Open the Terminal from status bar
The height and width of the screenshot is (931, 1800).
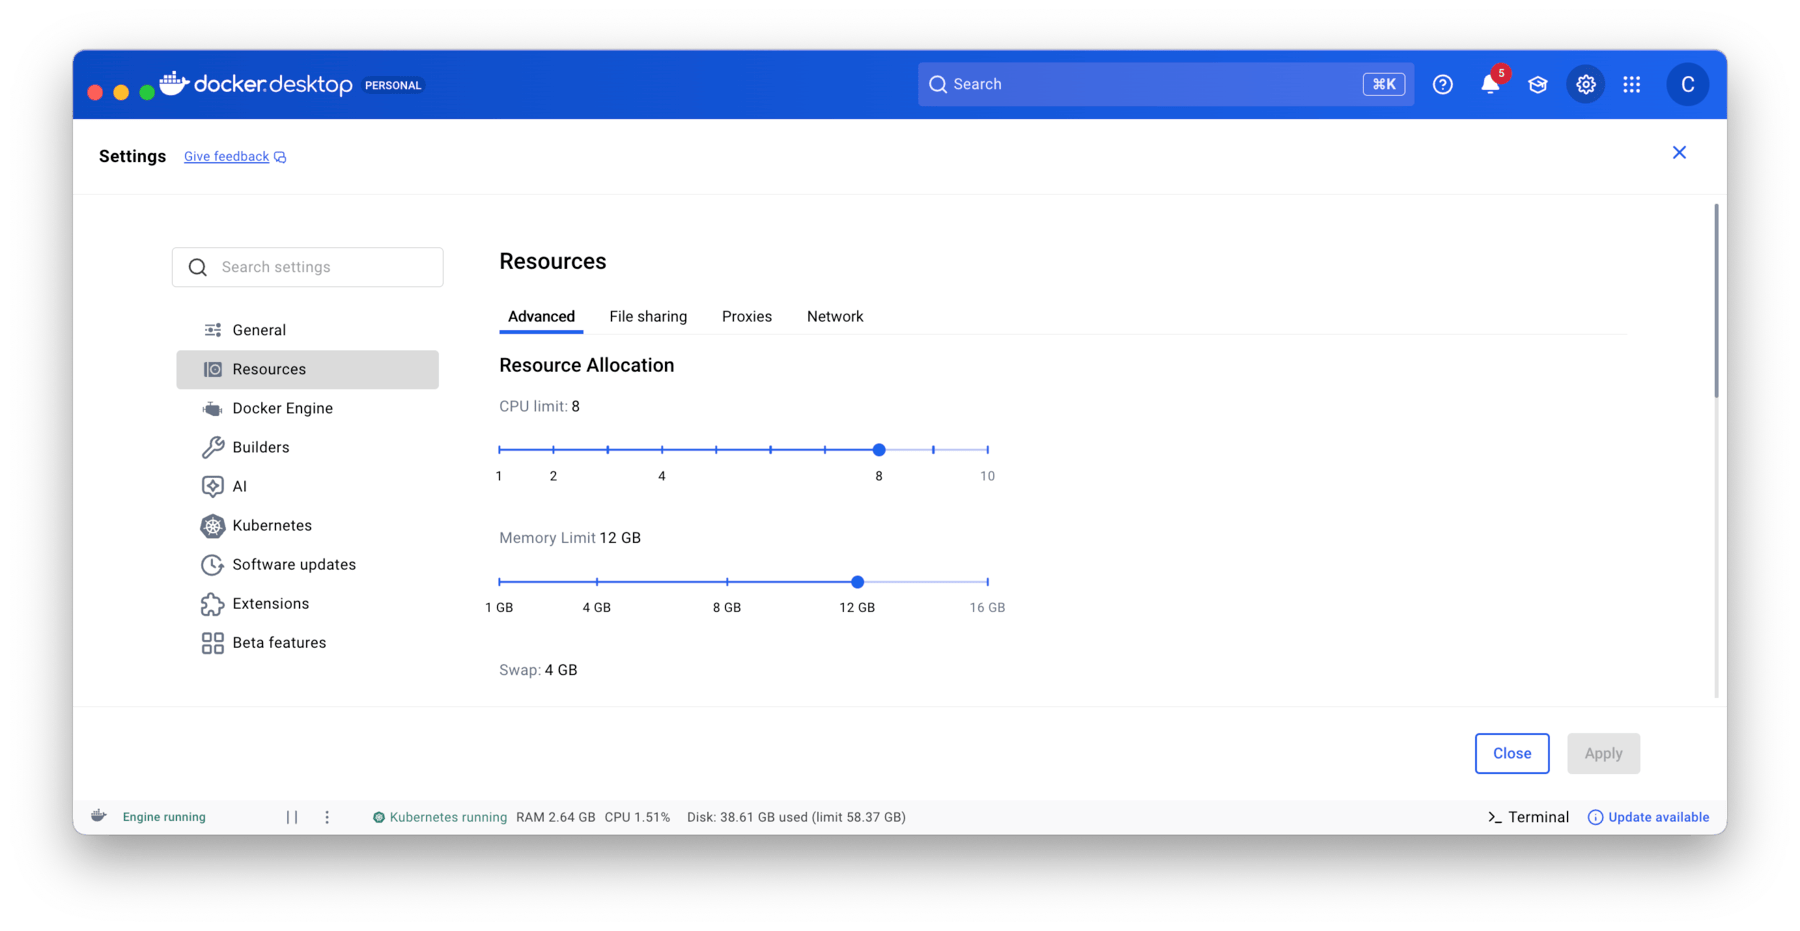(x=1527, y=816)
